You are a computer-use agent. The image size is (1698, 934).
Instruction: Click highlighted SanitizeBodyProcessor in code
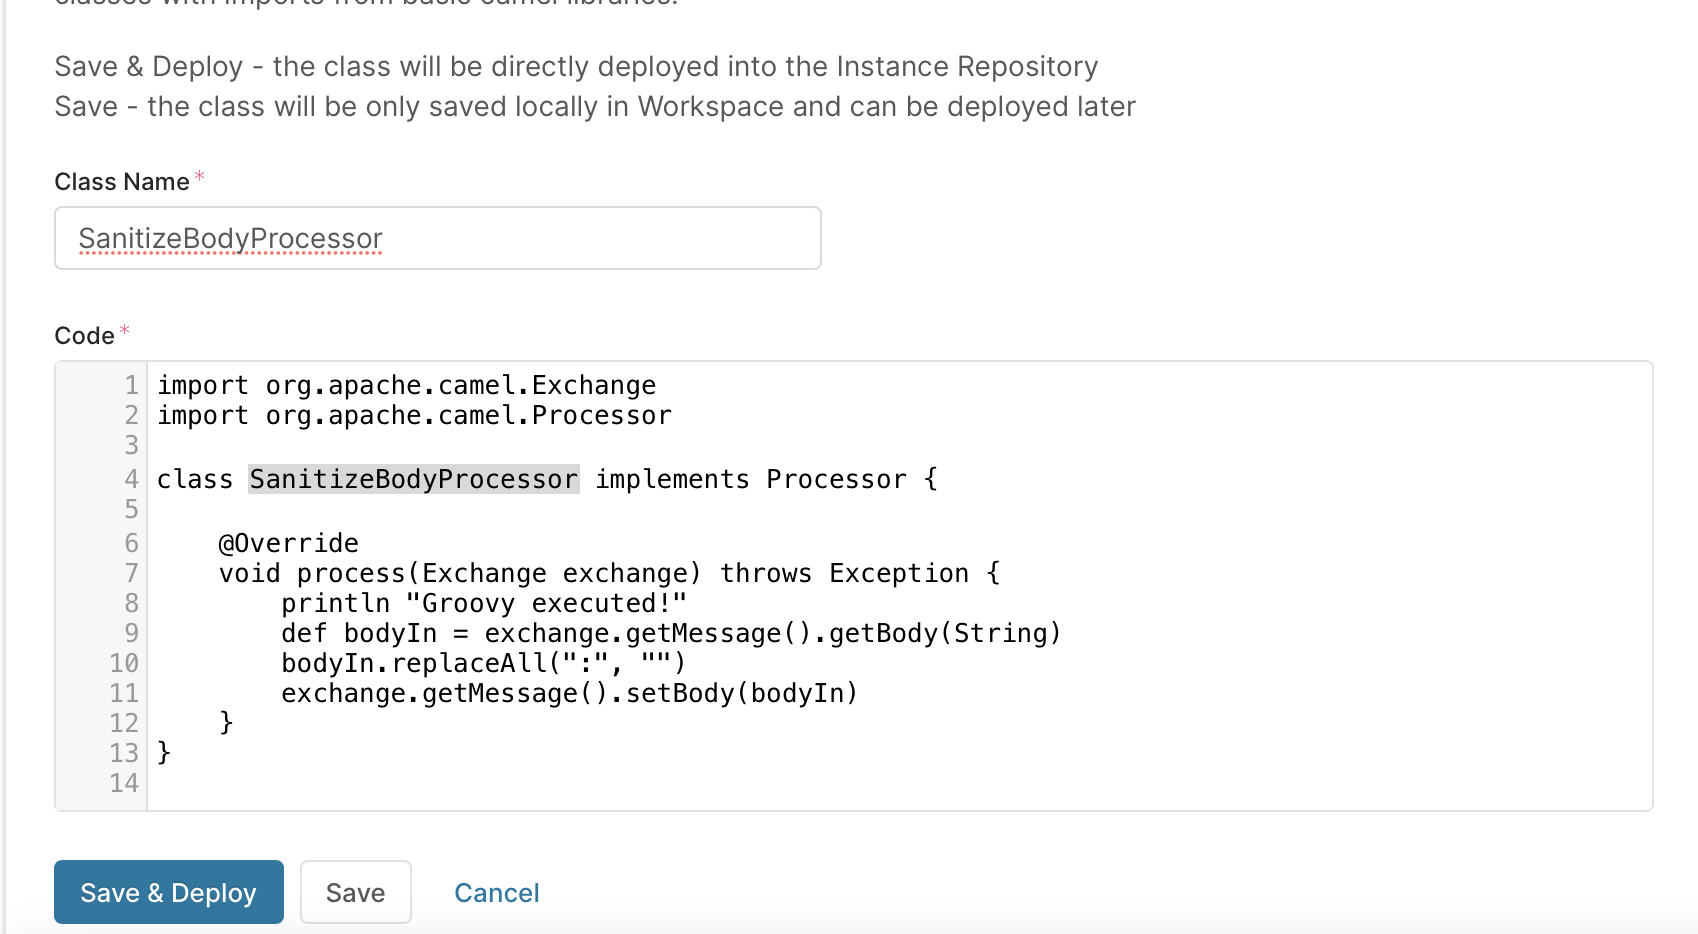(413, 480)
